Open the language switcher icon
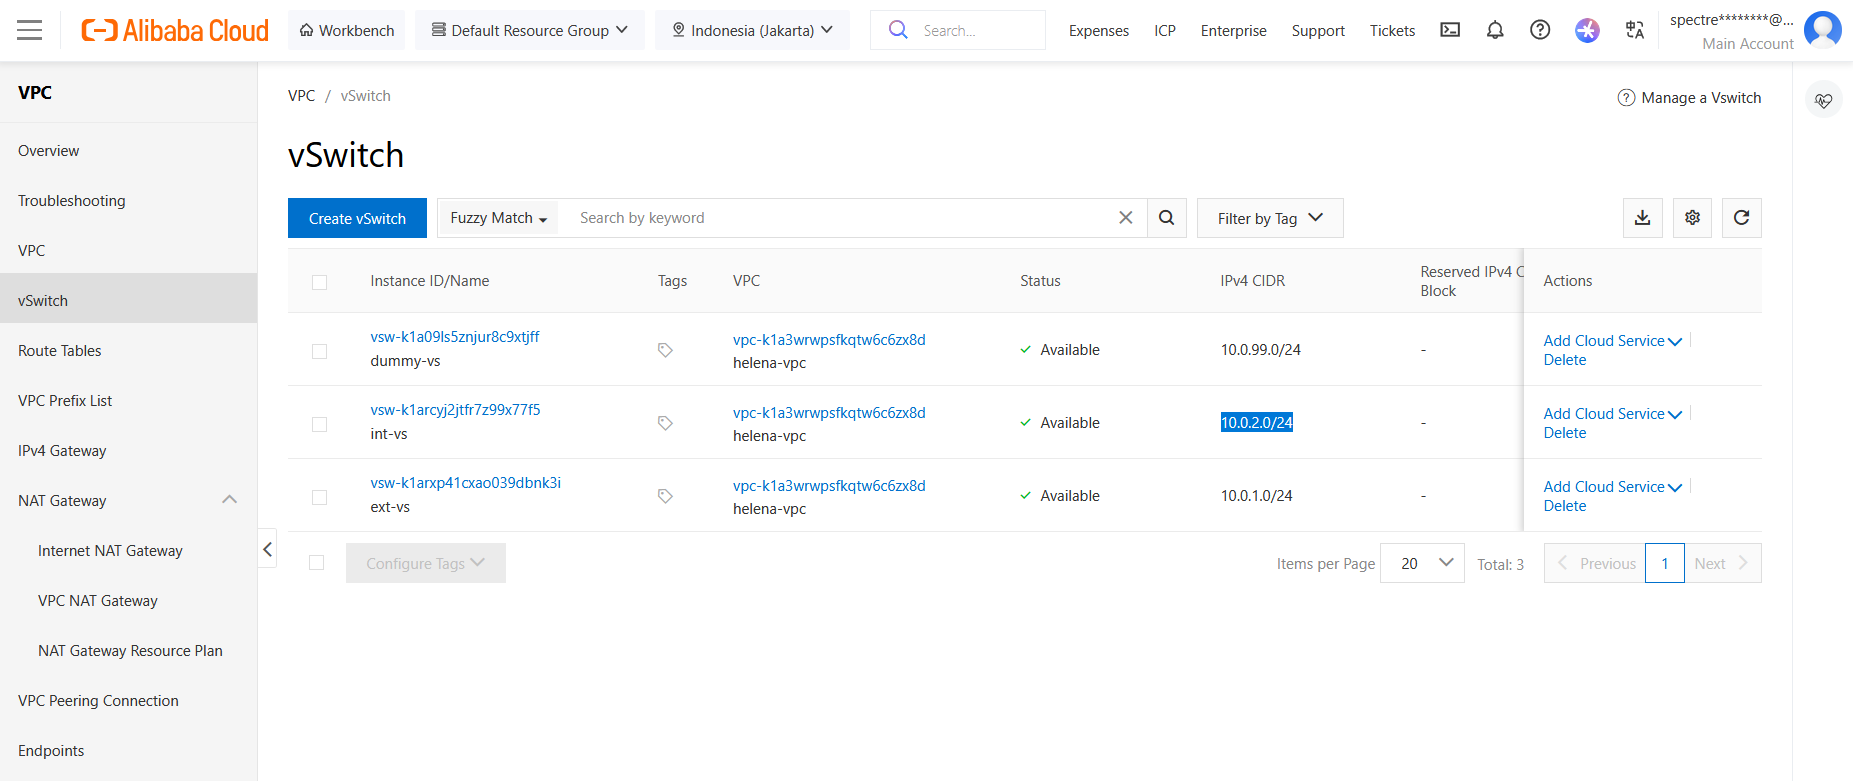The image size is (1853, 781). [1634, 30]
